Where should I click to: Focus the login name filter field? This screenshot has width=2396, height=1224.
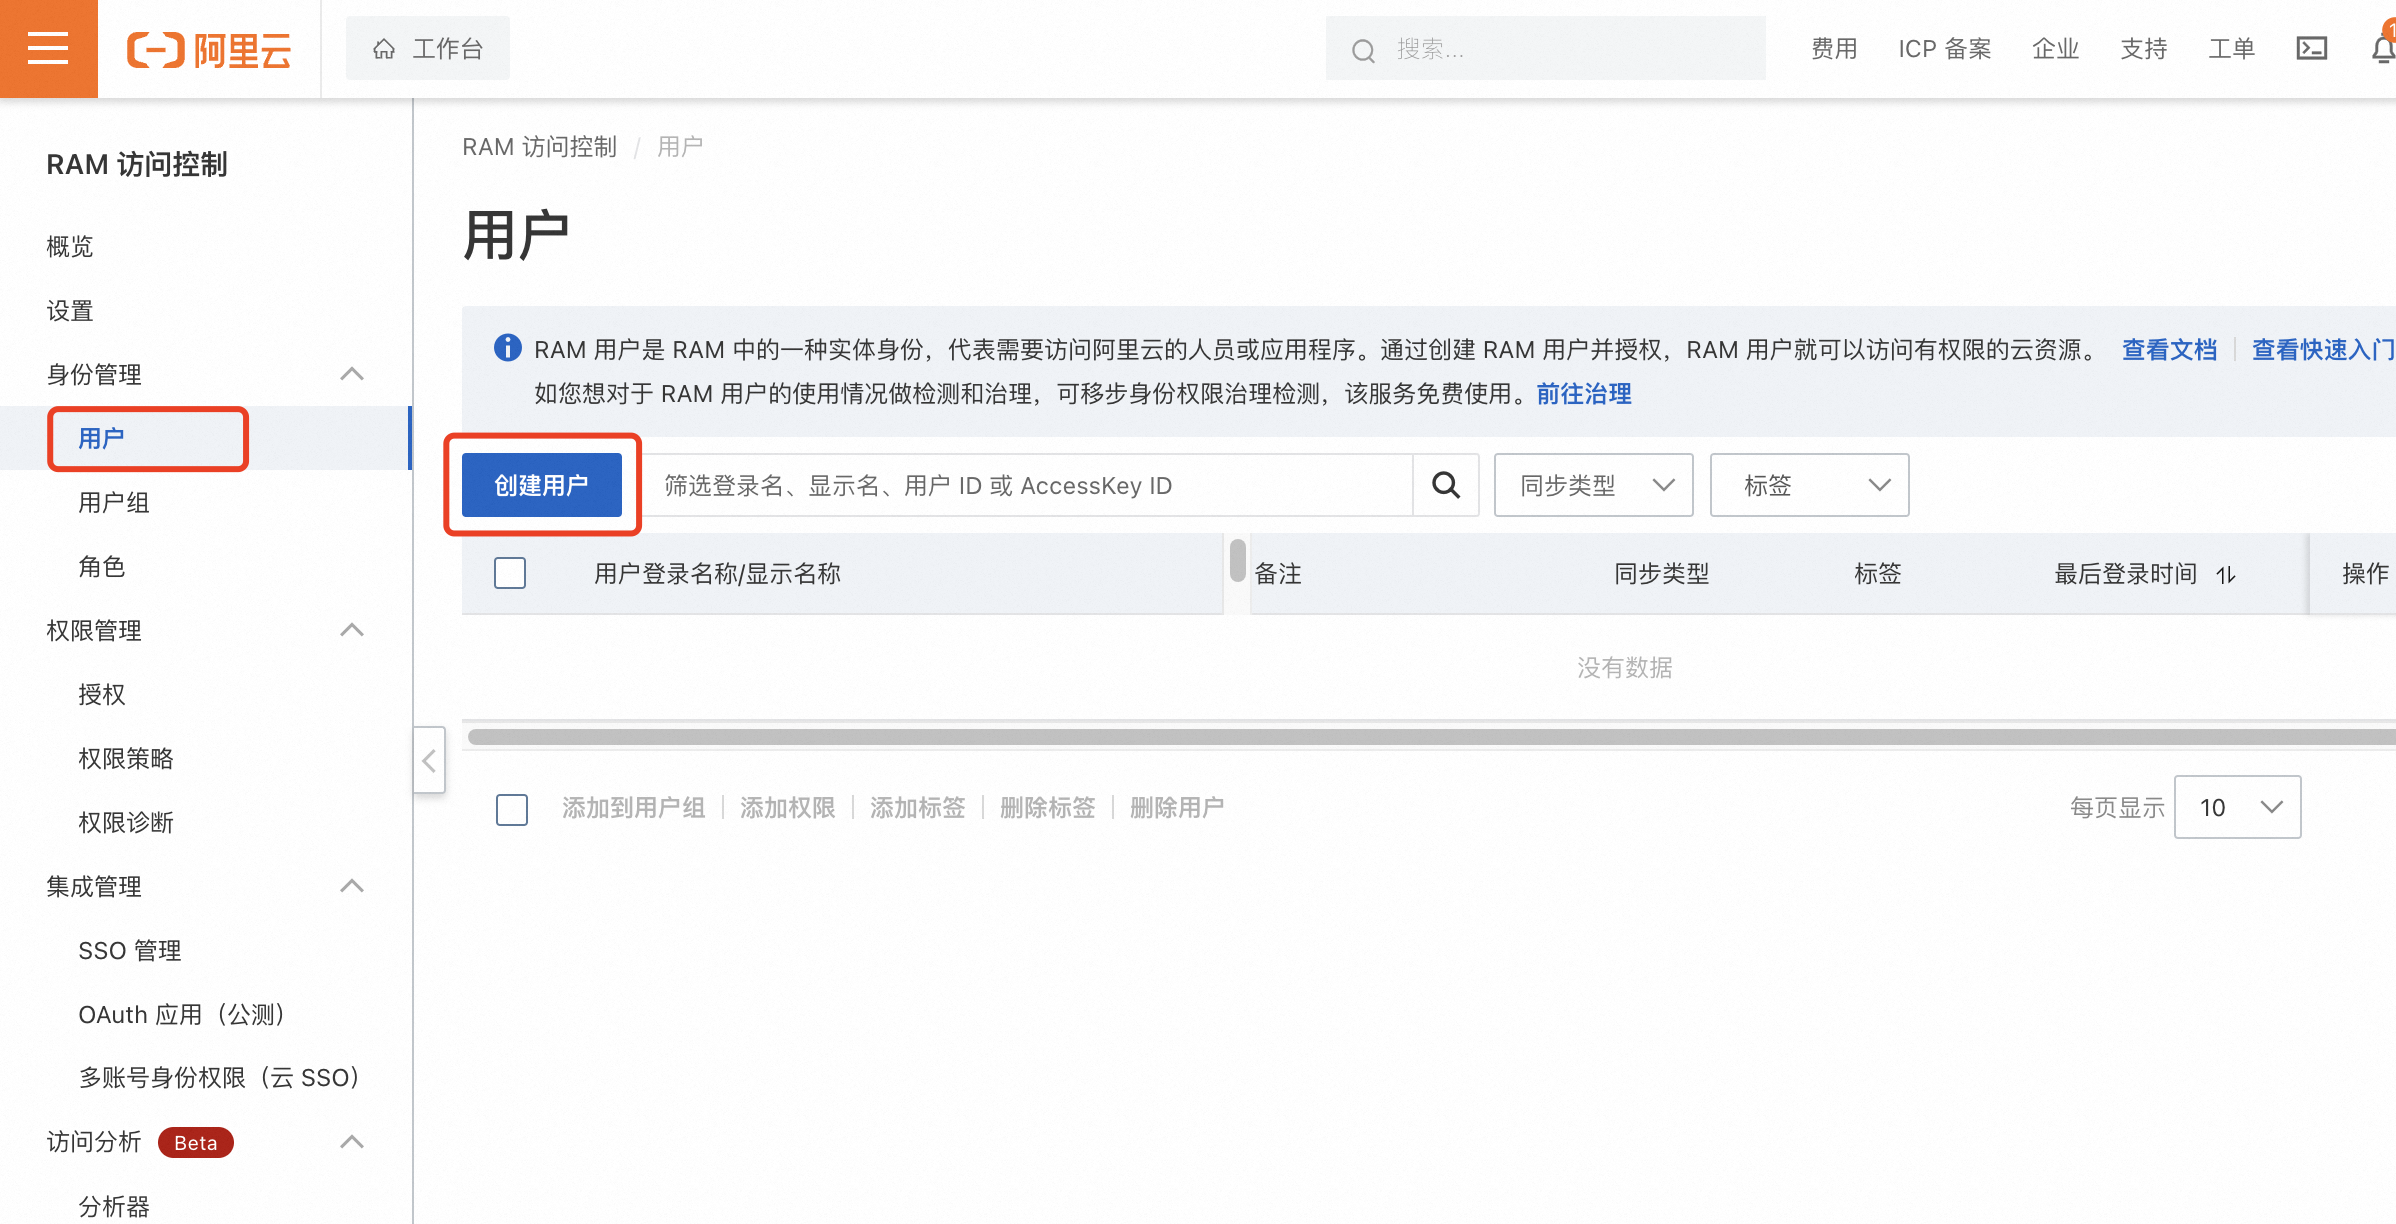click(1030, 485)
